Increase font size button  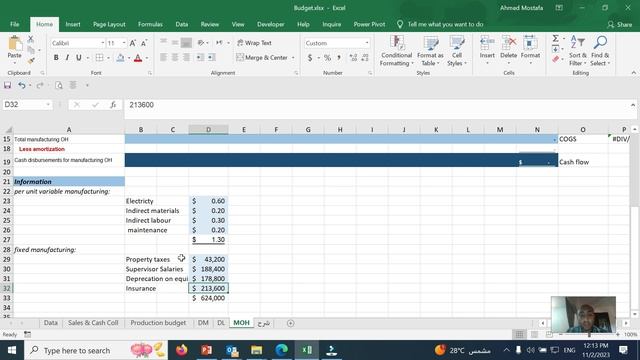coord(133,43)
